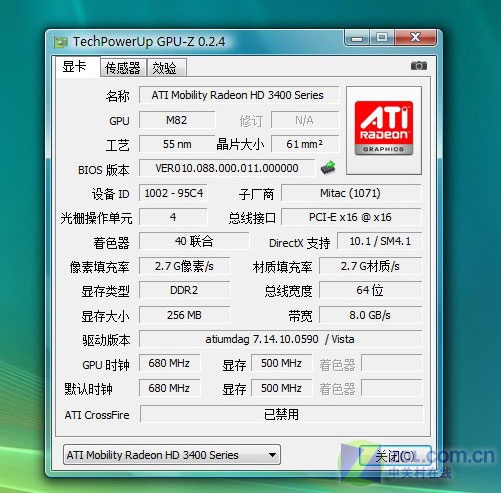The image size is (501, 493).
Task: Click the die size value 61 mm²
Action: [x=305, y=144]
